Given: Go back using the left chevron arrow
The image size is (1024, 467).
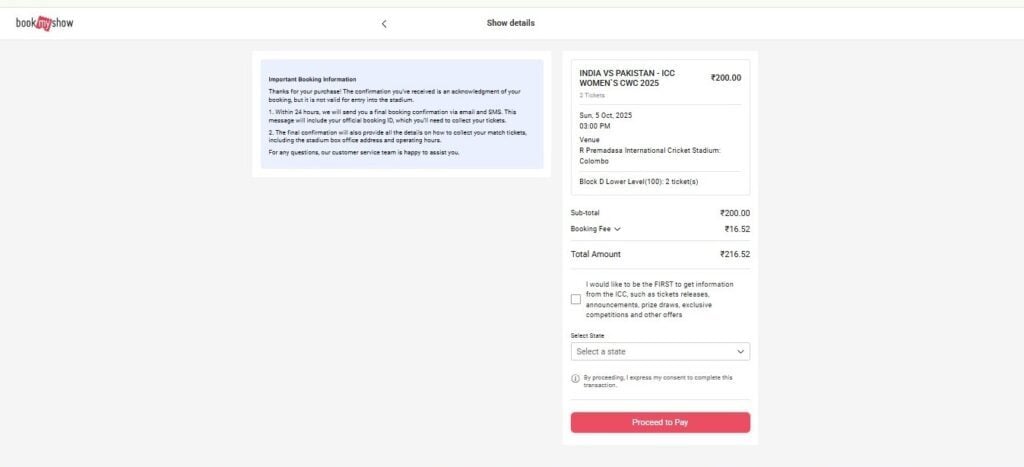Looking at the screenshot, I should coord(384,24).
